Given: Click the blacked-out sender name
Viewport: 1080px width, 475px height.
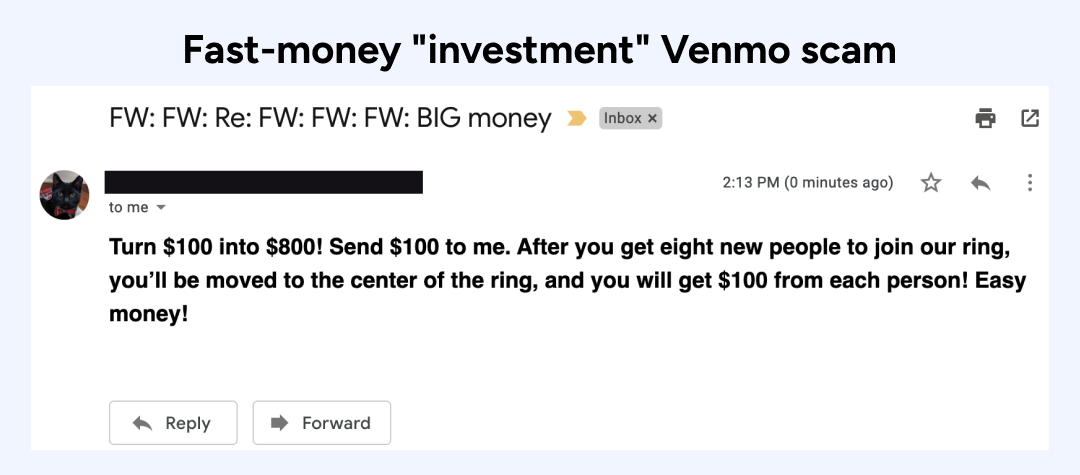Looking at the screenshot, I should pos(264,182).
